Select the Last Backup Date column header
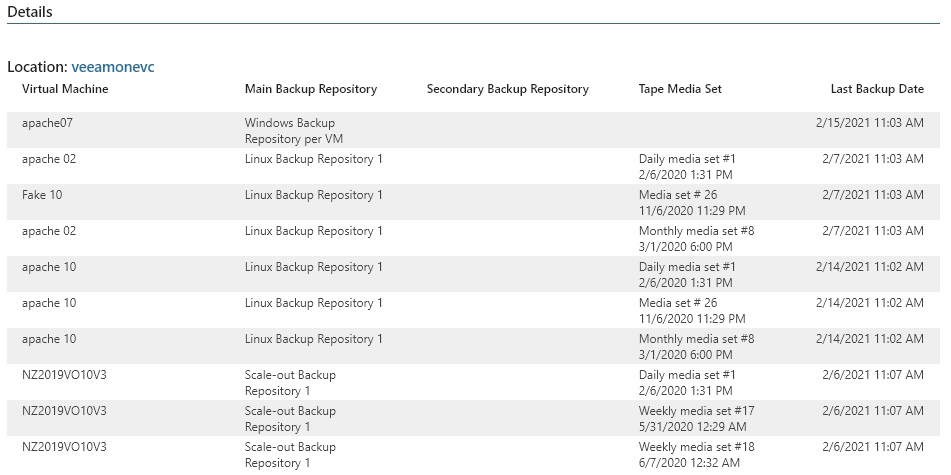Image resolution: width=951 pixels, height=475 pixels. coord(876,89)
